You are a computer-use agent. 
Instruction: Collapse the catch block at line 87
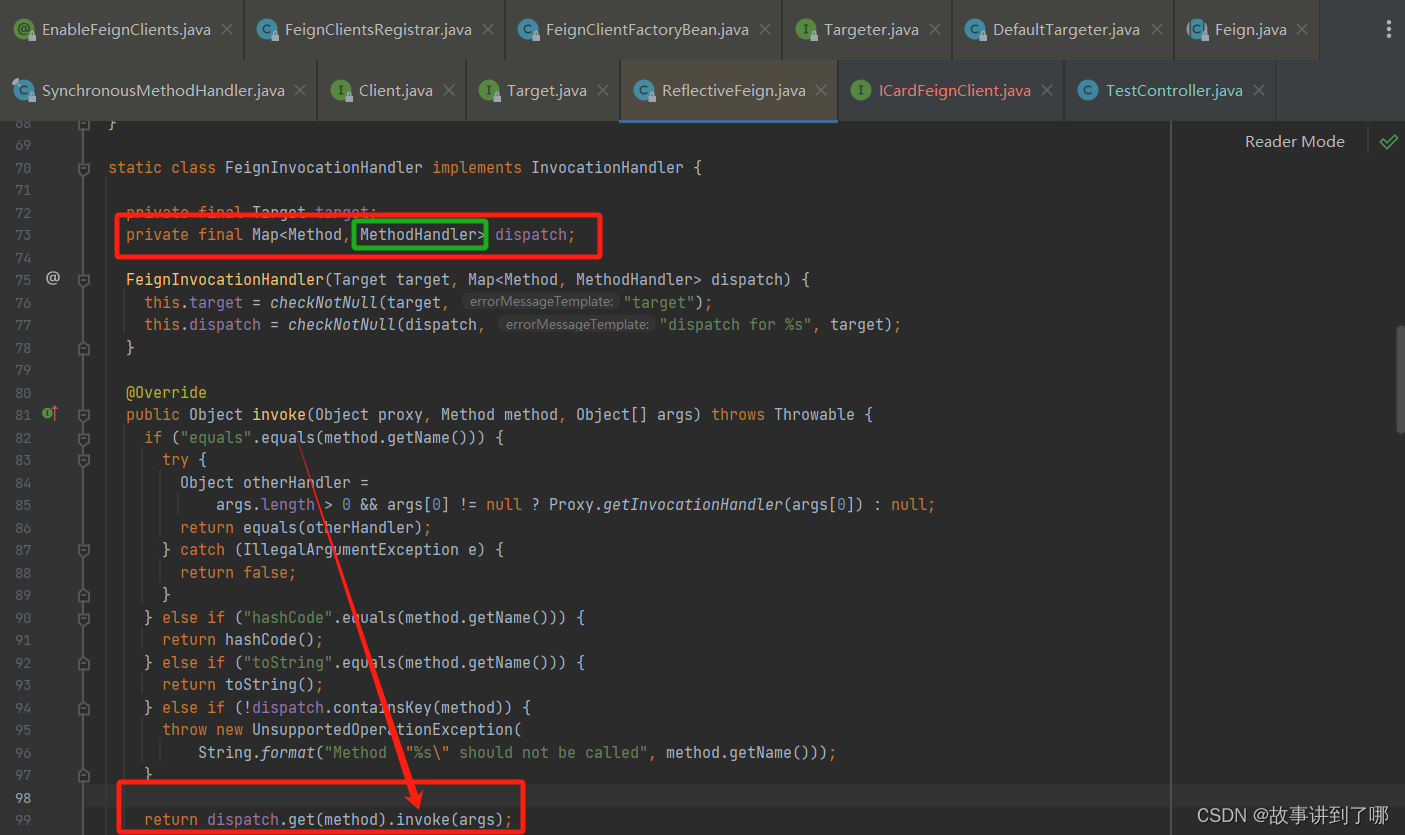click(84, 550)
